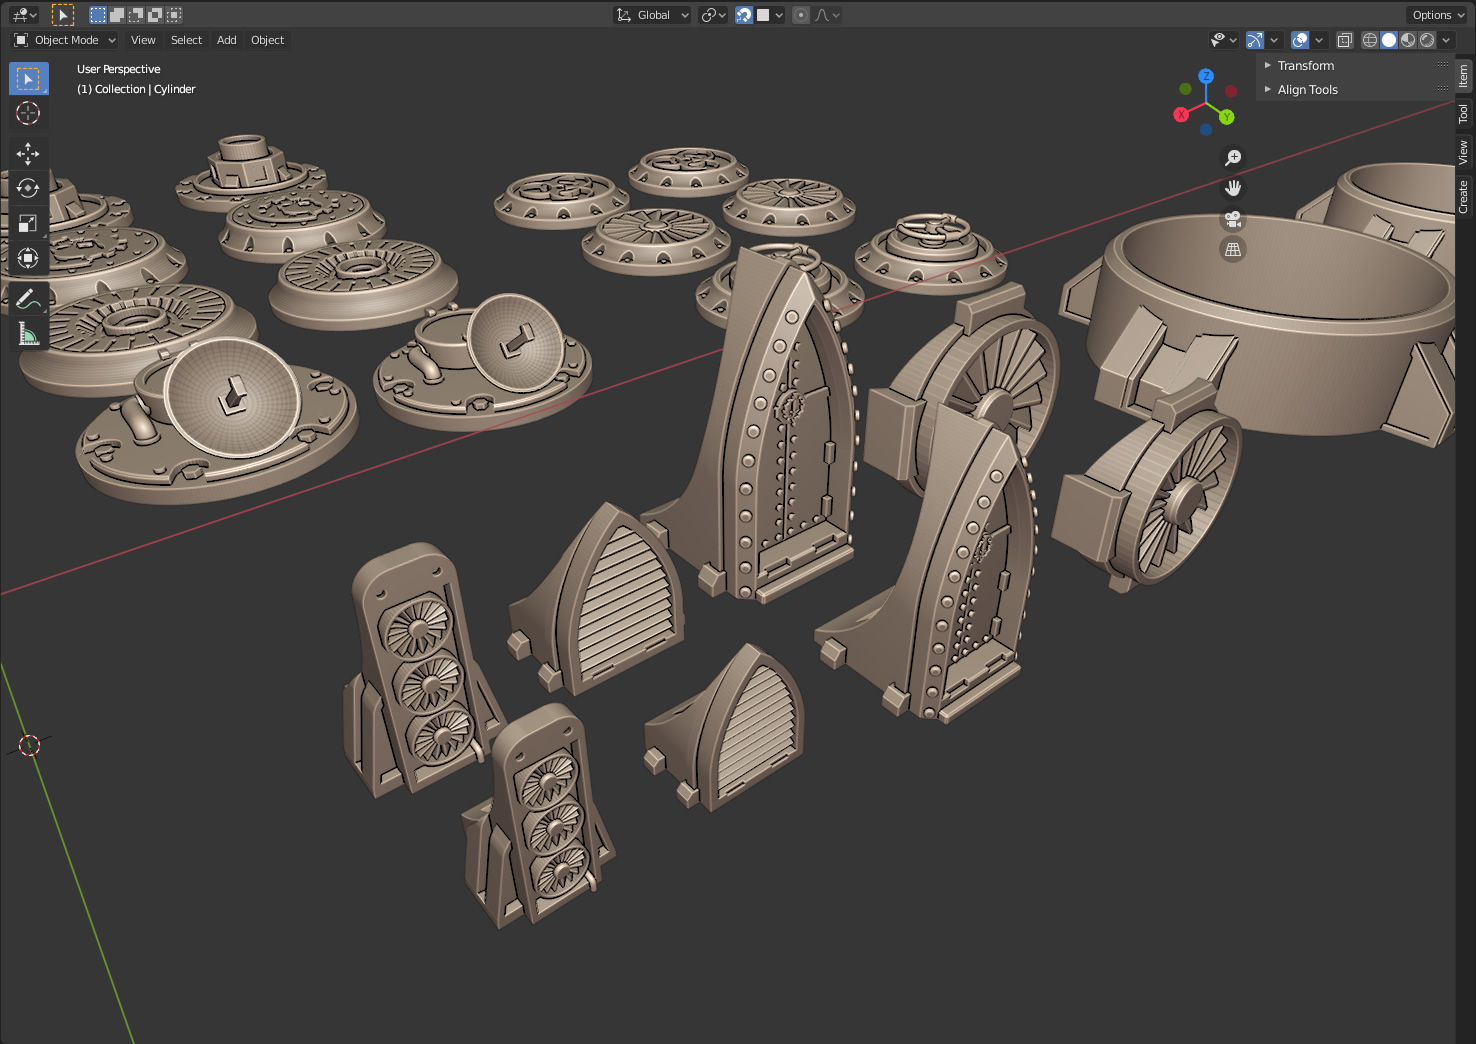Select the 3D Cursor tool

[x=28, y=113]
